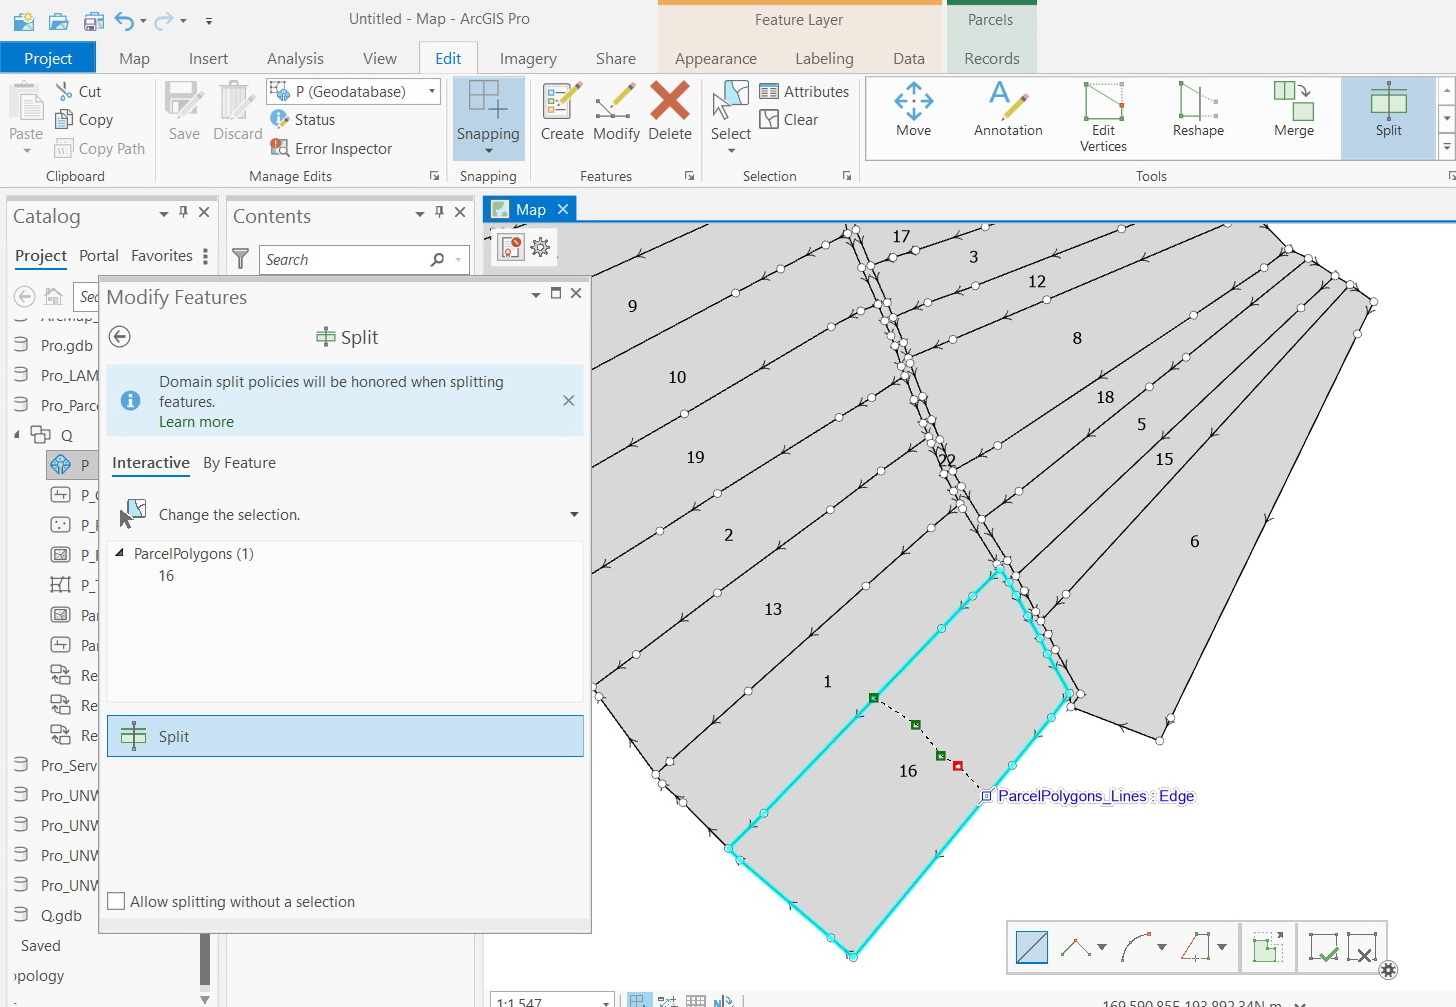Click the Contents filter funnel icon
The image size is (1456, 1007).
tap(241, 259)
